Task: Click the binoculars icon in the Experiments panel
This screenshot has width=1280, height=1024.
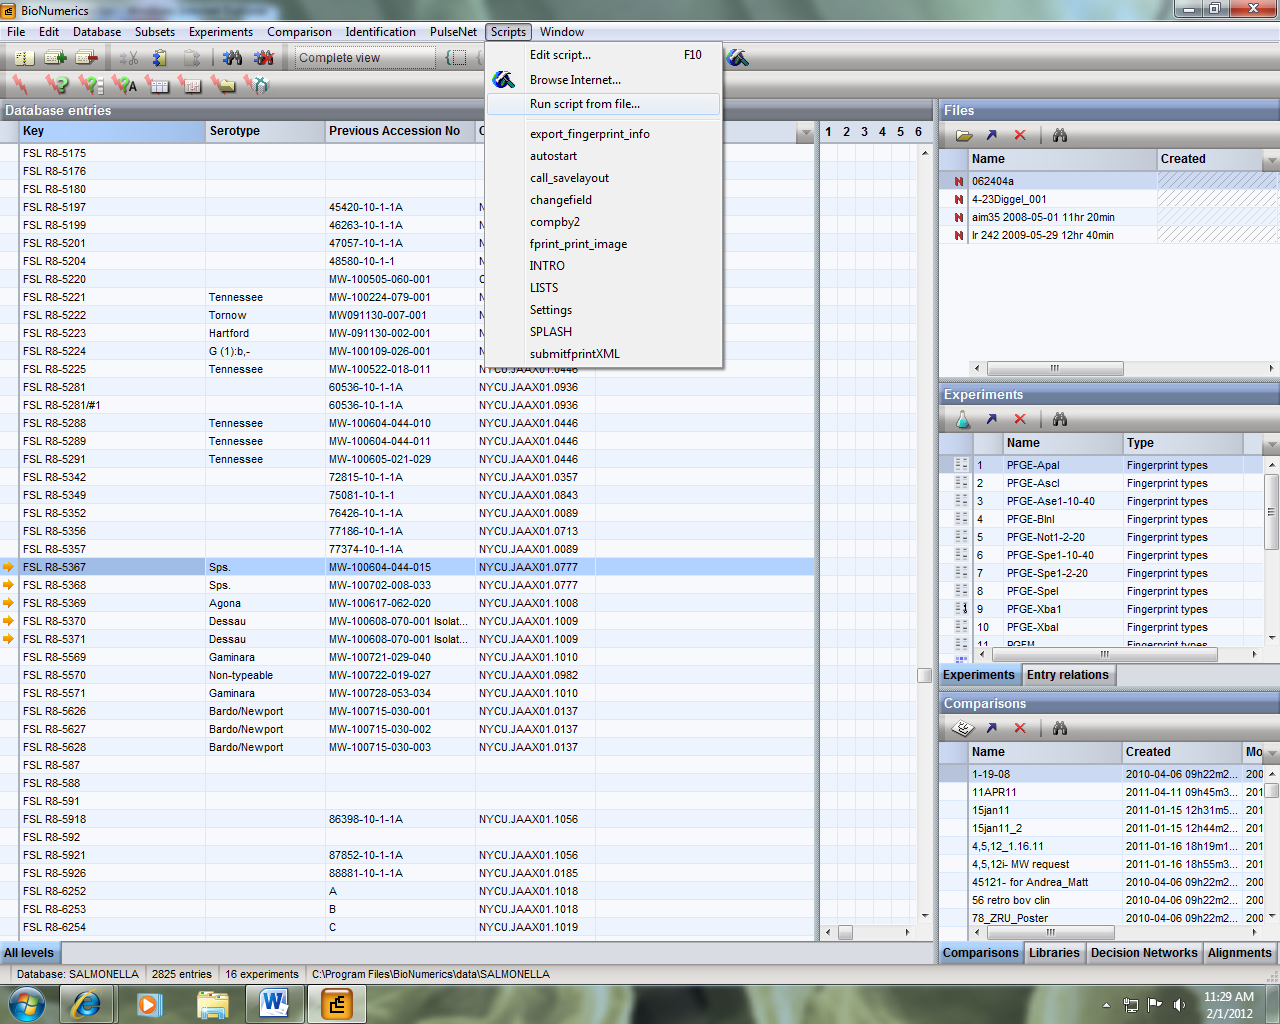Action: tap(1060, 419)
